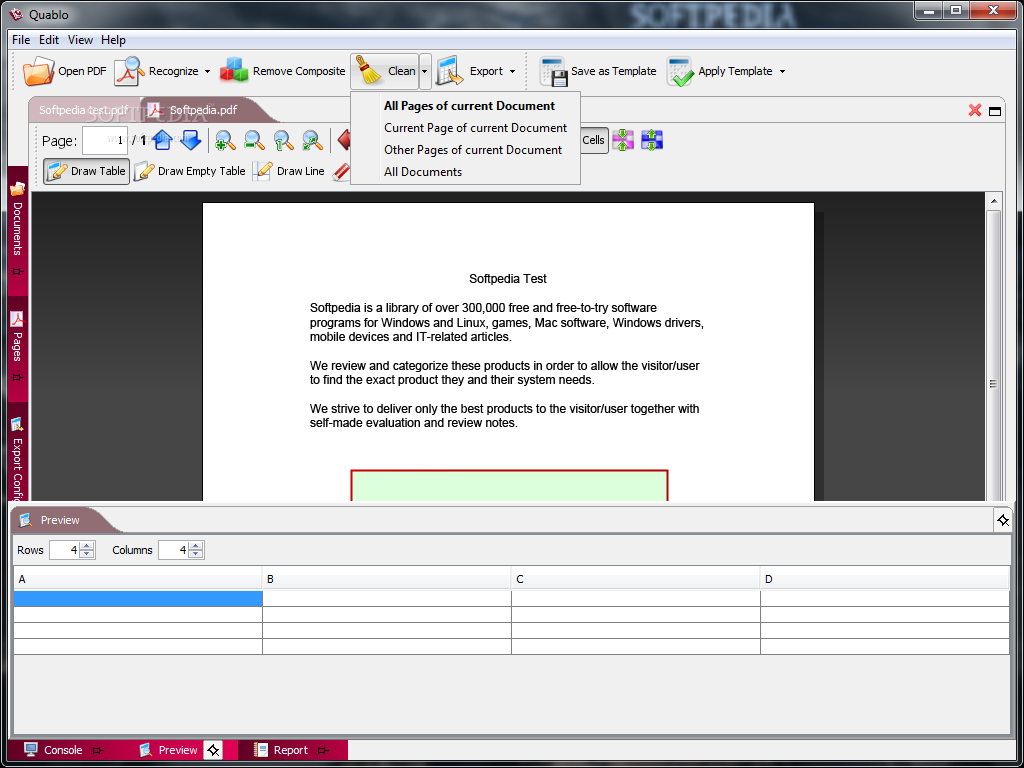Click the Open PDF folder icon

coord(39,71)
